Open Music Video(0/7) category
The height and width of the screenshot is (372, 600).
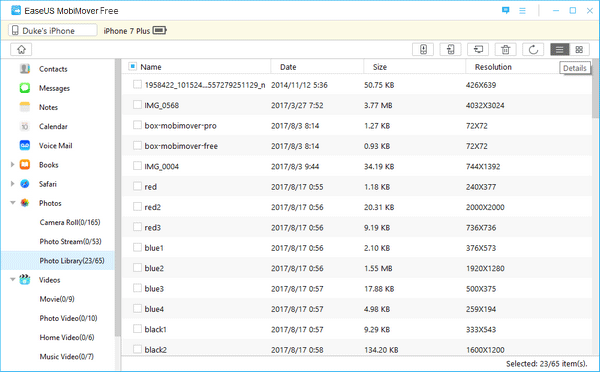(x=67, y=356)
